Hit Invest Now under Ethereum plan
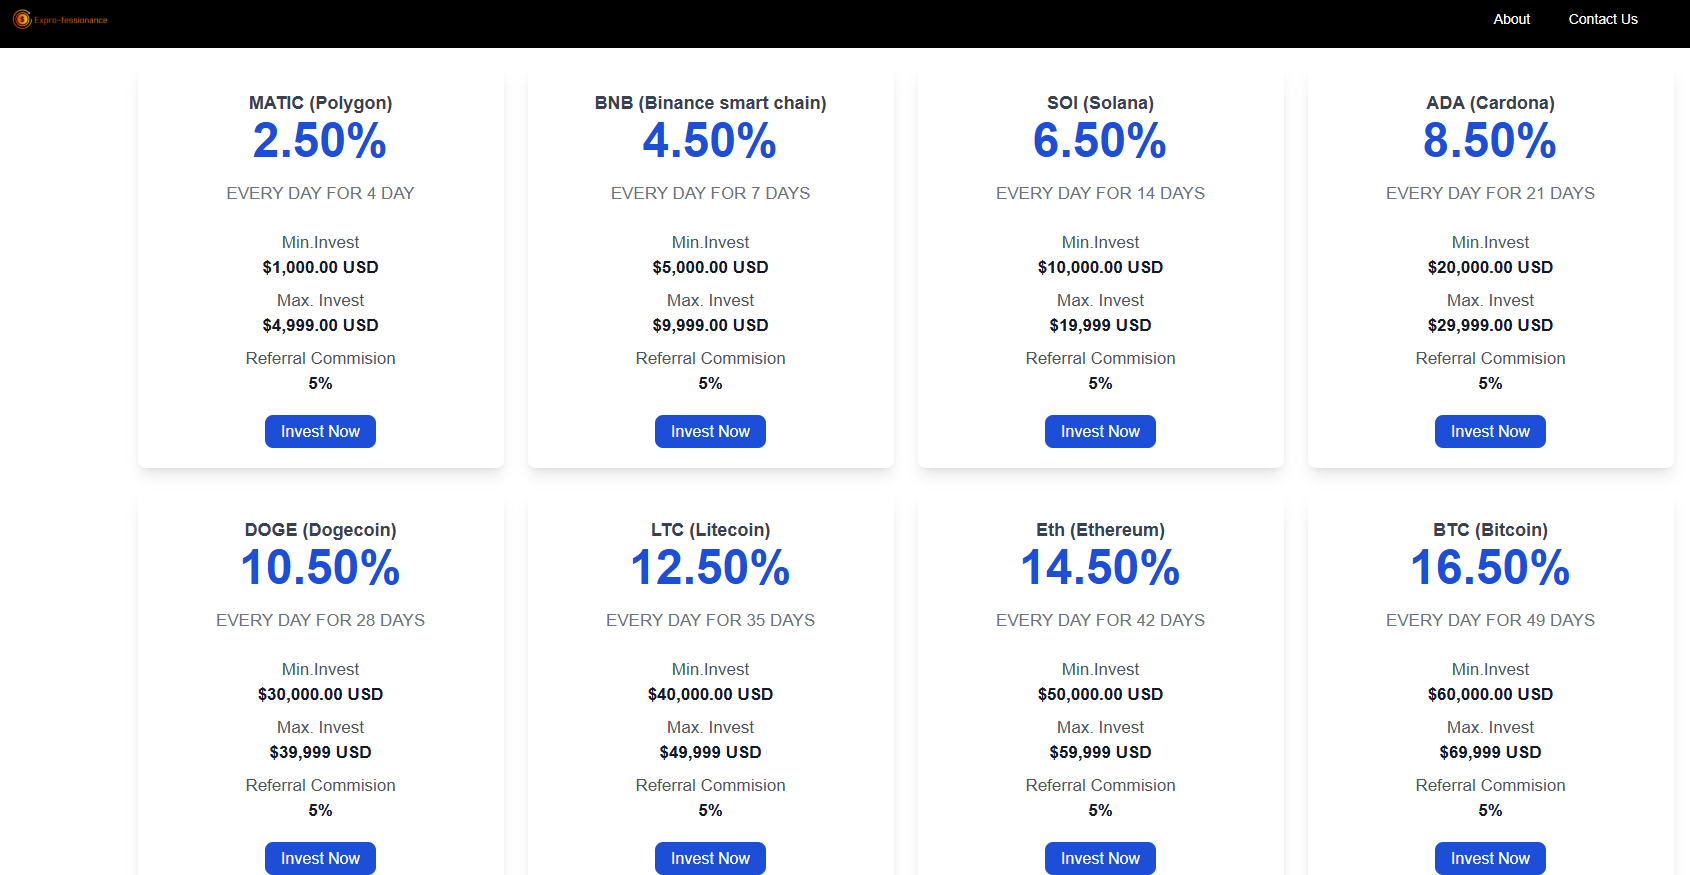Viewport: 1690px width, 875px height. pos(1100,858)
